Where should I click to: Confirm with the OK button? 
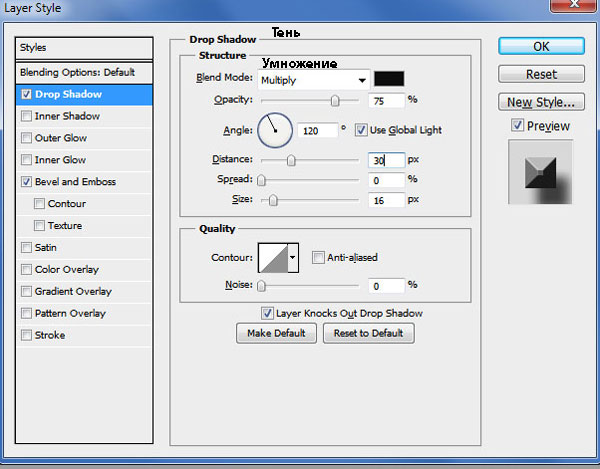[541, 46]
